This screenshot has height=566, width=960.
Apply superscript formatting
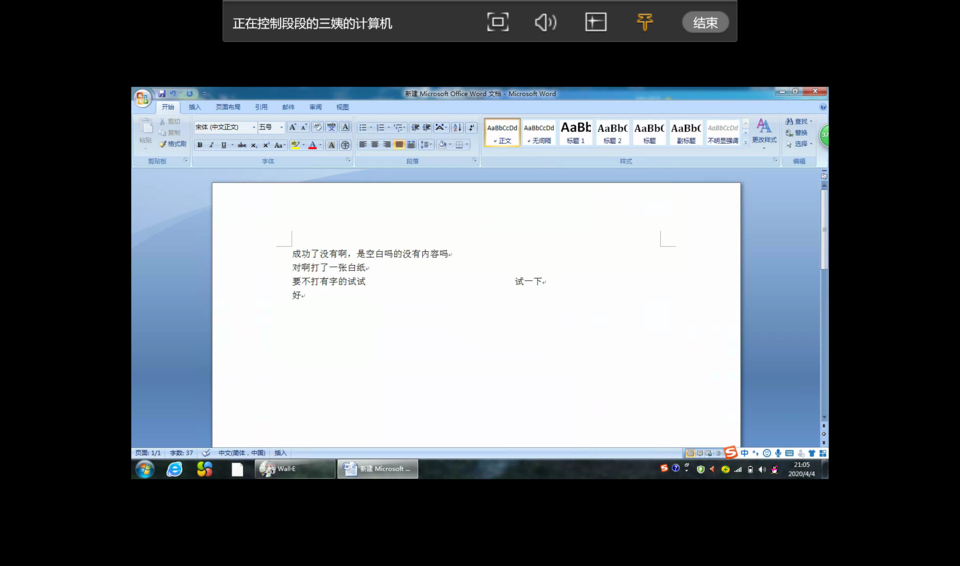tap(266, 145)
